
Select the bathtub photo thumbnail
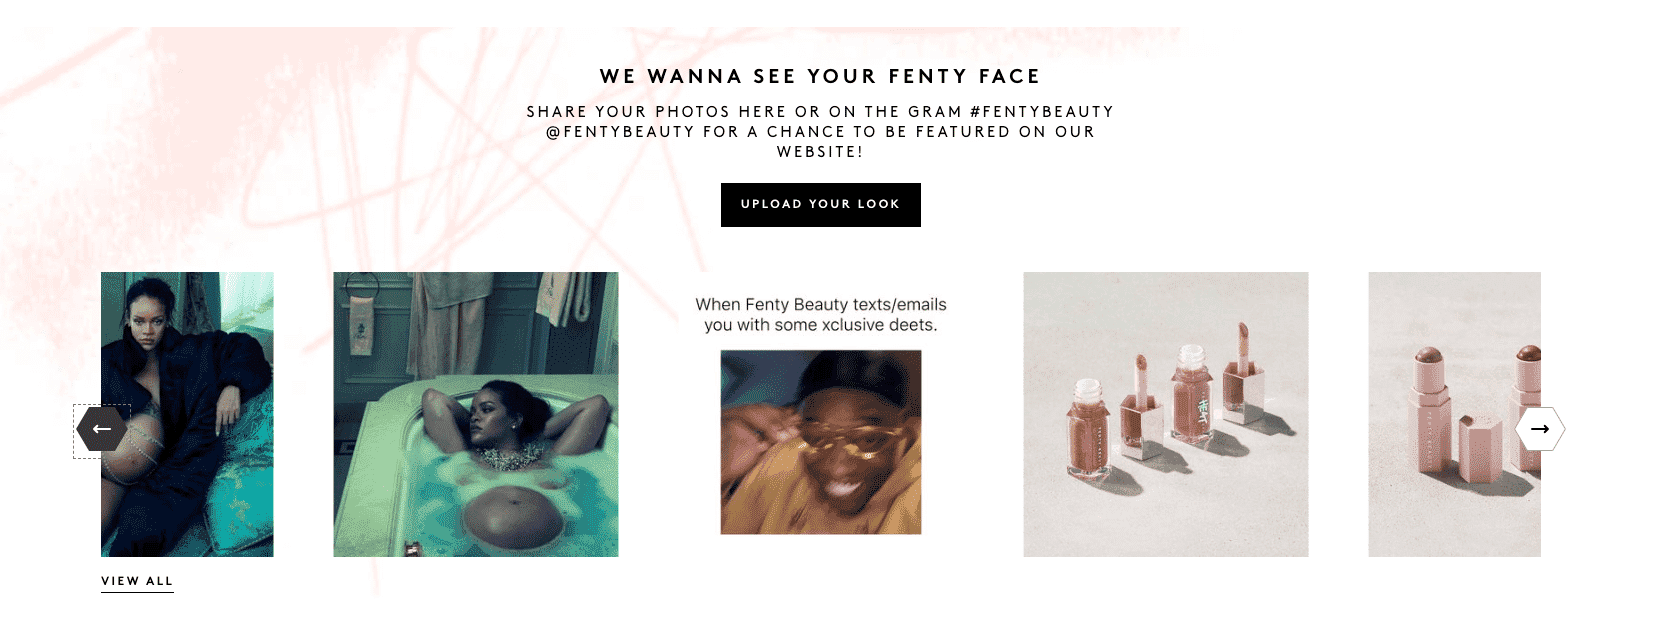click(475, 414)
